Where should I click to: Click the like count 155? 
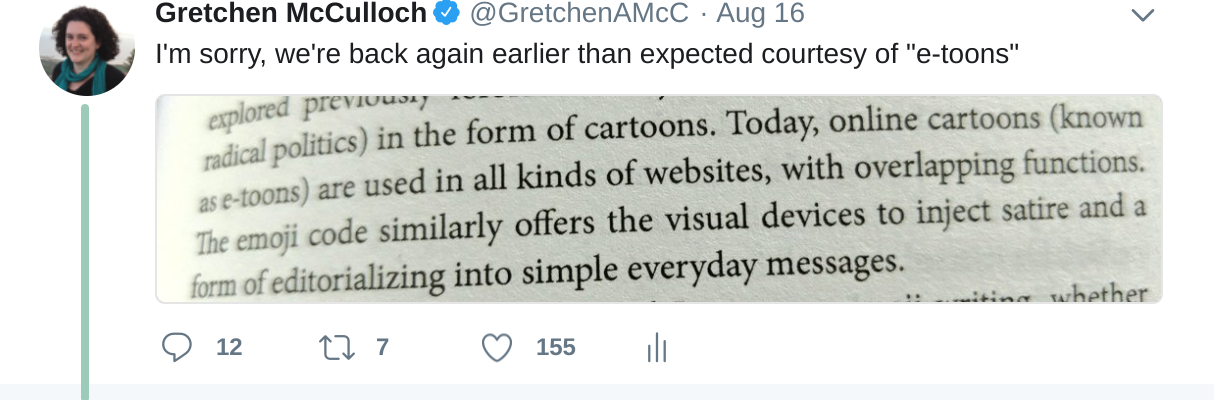[555, 347]
